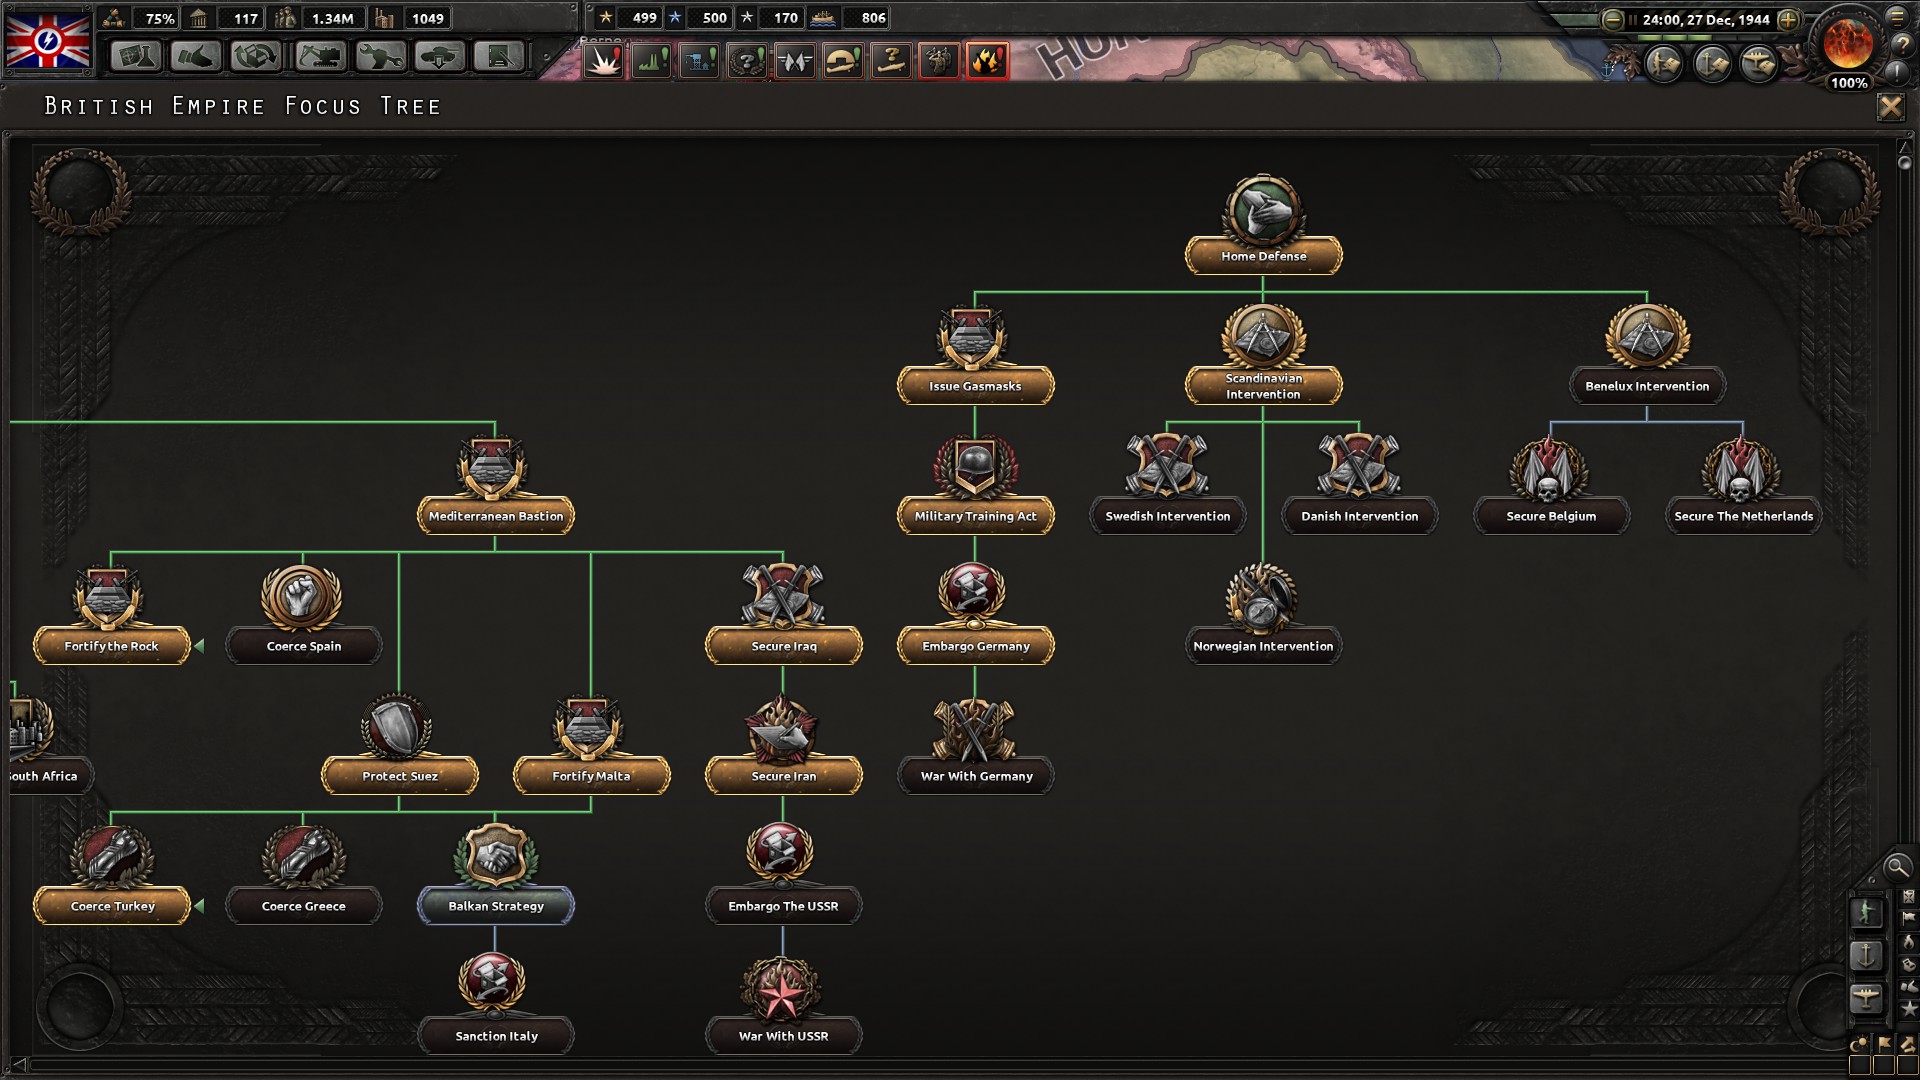The height and width of the screenshot is (1080, 1920).
Task: Click the War With Germany focus
Action: 976,776
